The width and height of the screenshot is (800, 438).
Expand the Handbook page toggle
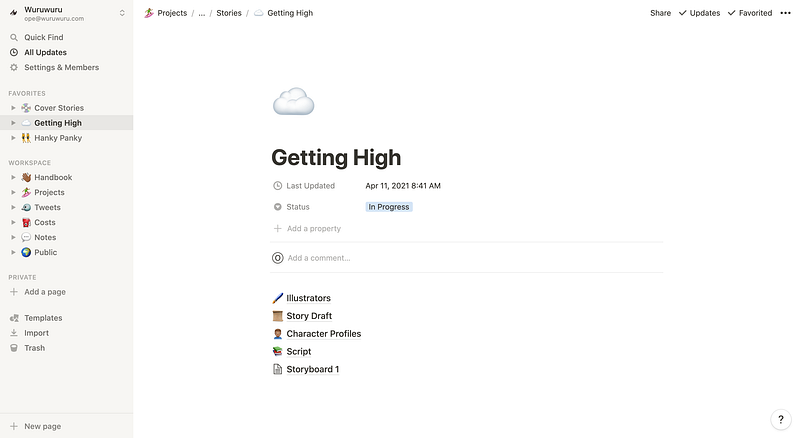point(13,178)
